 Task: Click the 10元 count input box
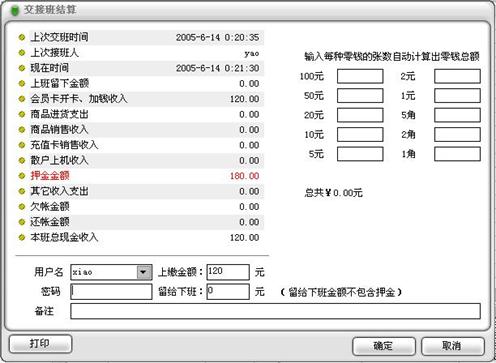click(x=360, y=135)
